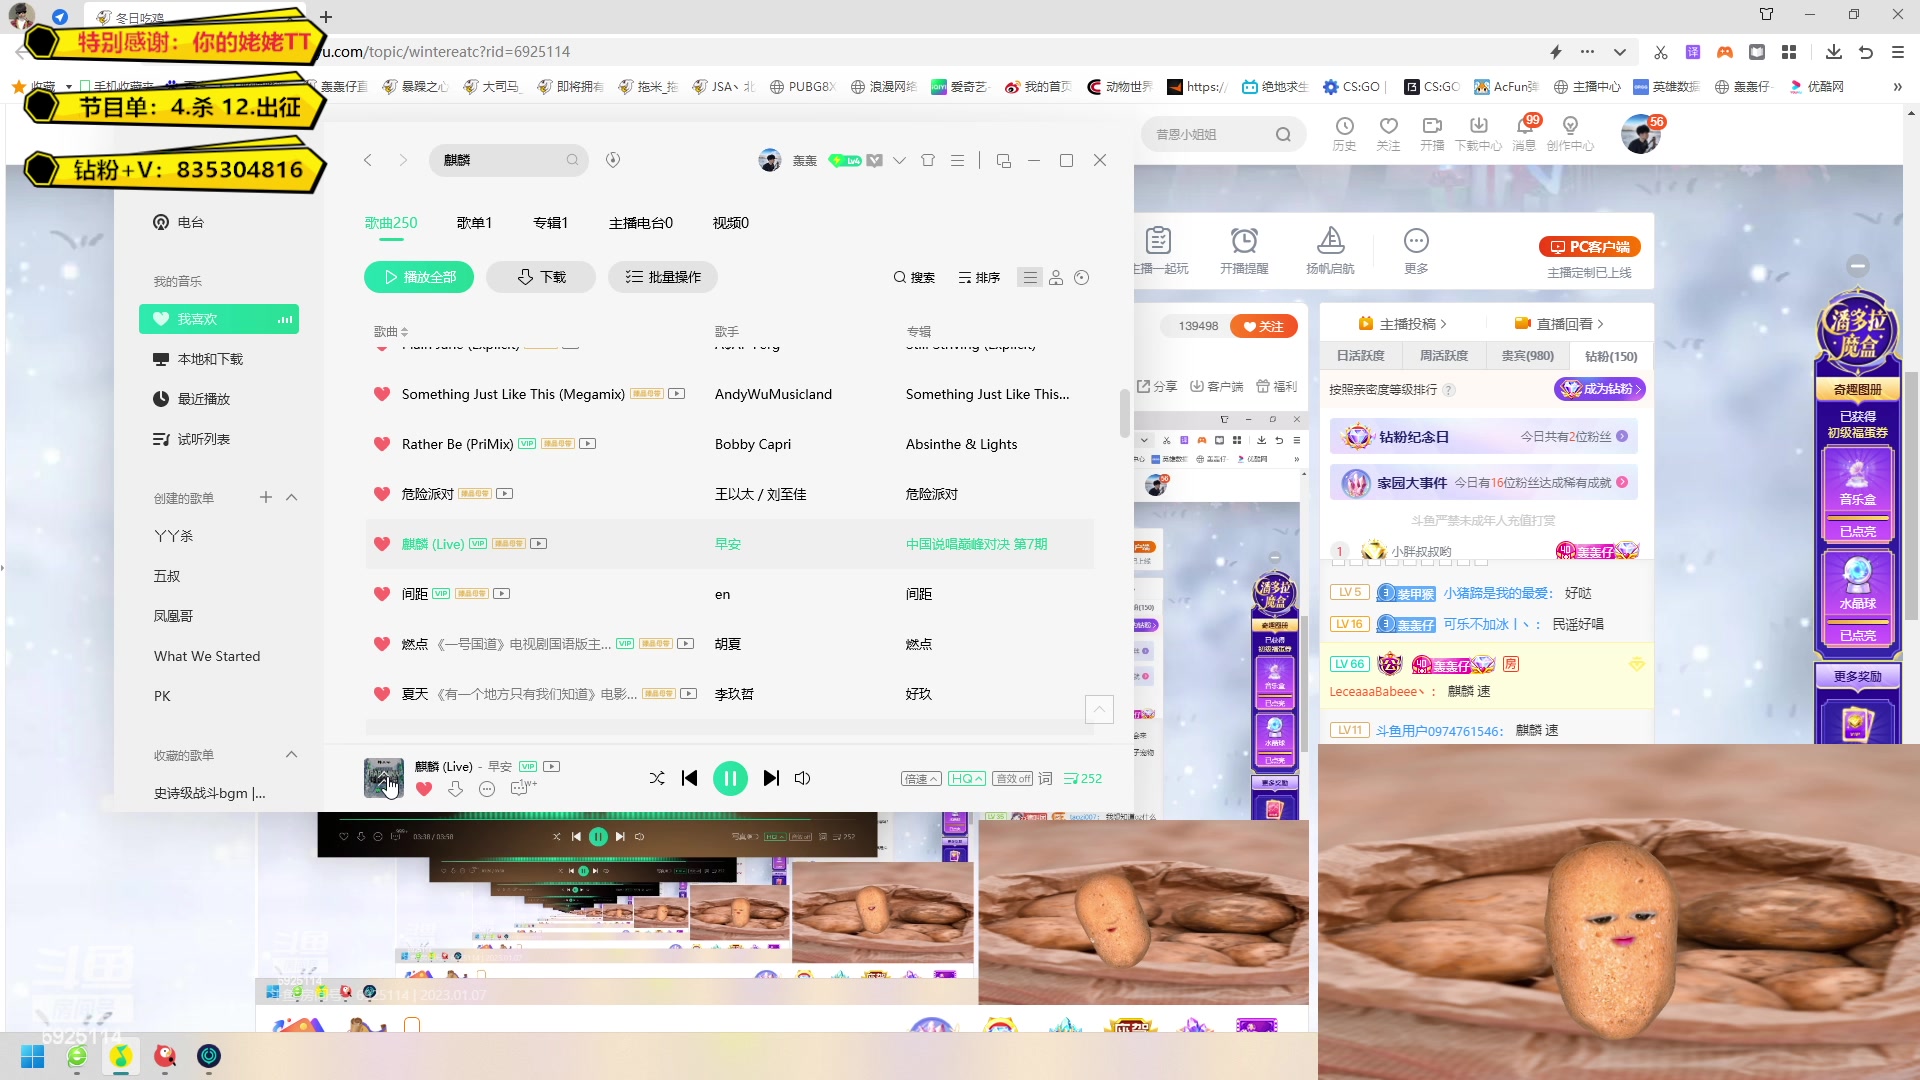Mute the music player volume

click(x=802, y=778)
